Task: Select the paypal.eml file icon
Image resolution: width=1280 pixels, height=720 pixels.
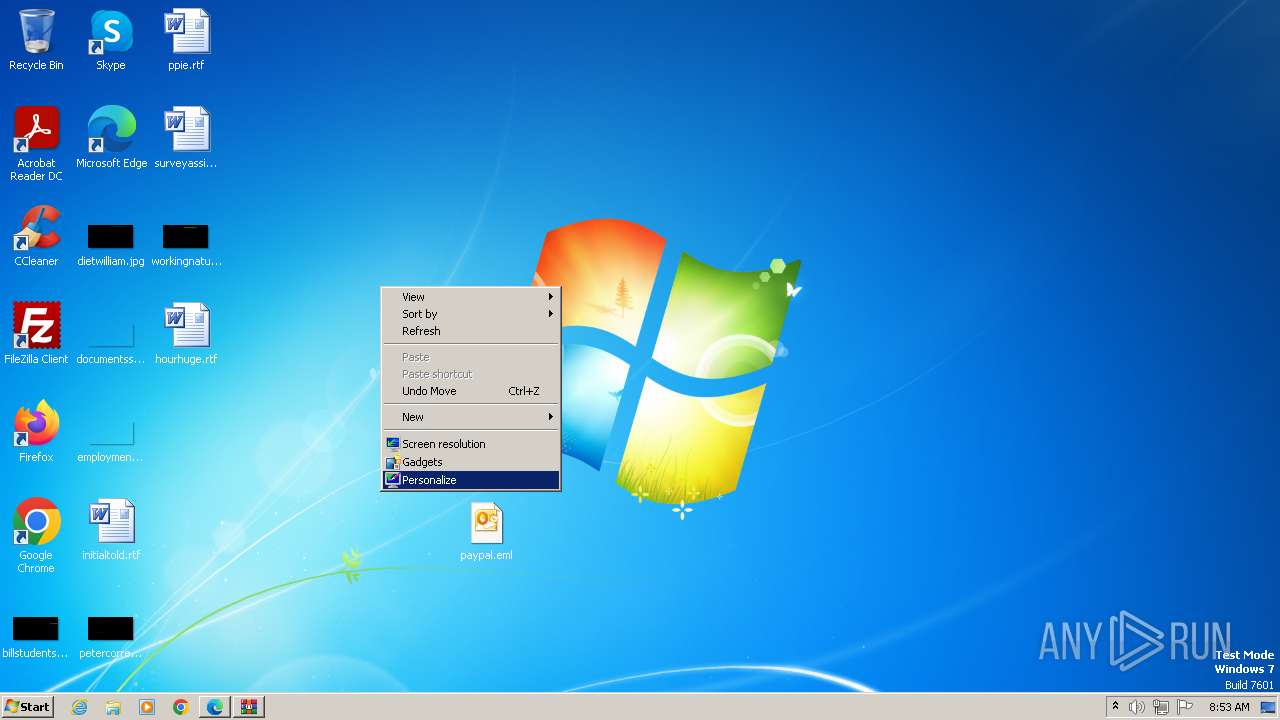Action: 486,530
